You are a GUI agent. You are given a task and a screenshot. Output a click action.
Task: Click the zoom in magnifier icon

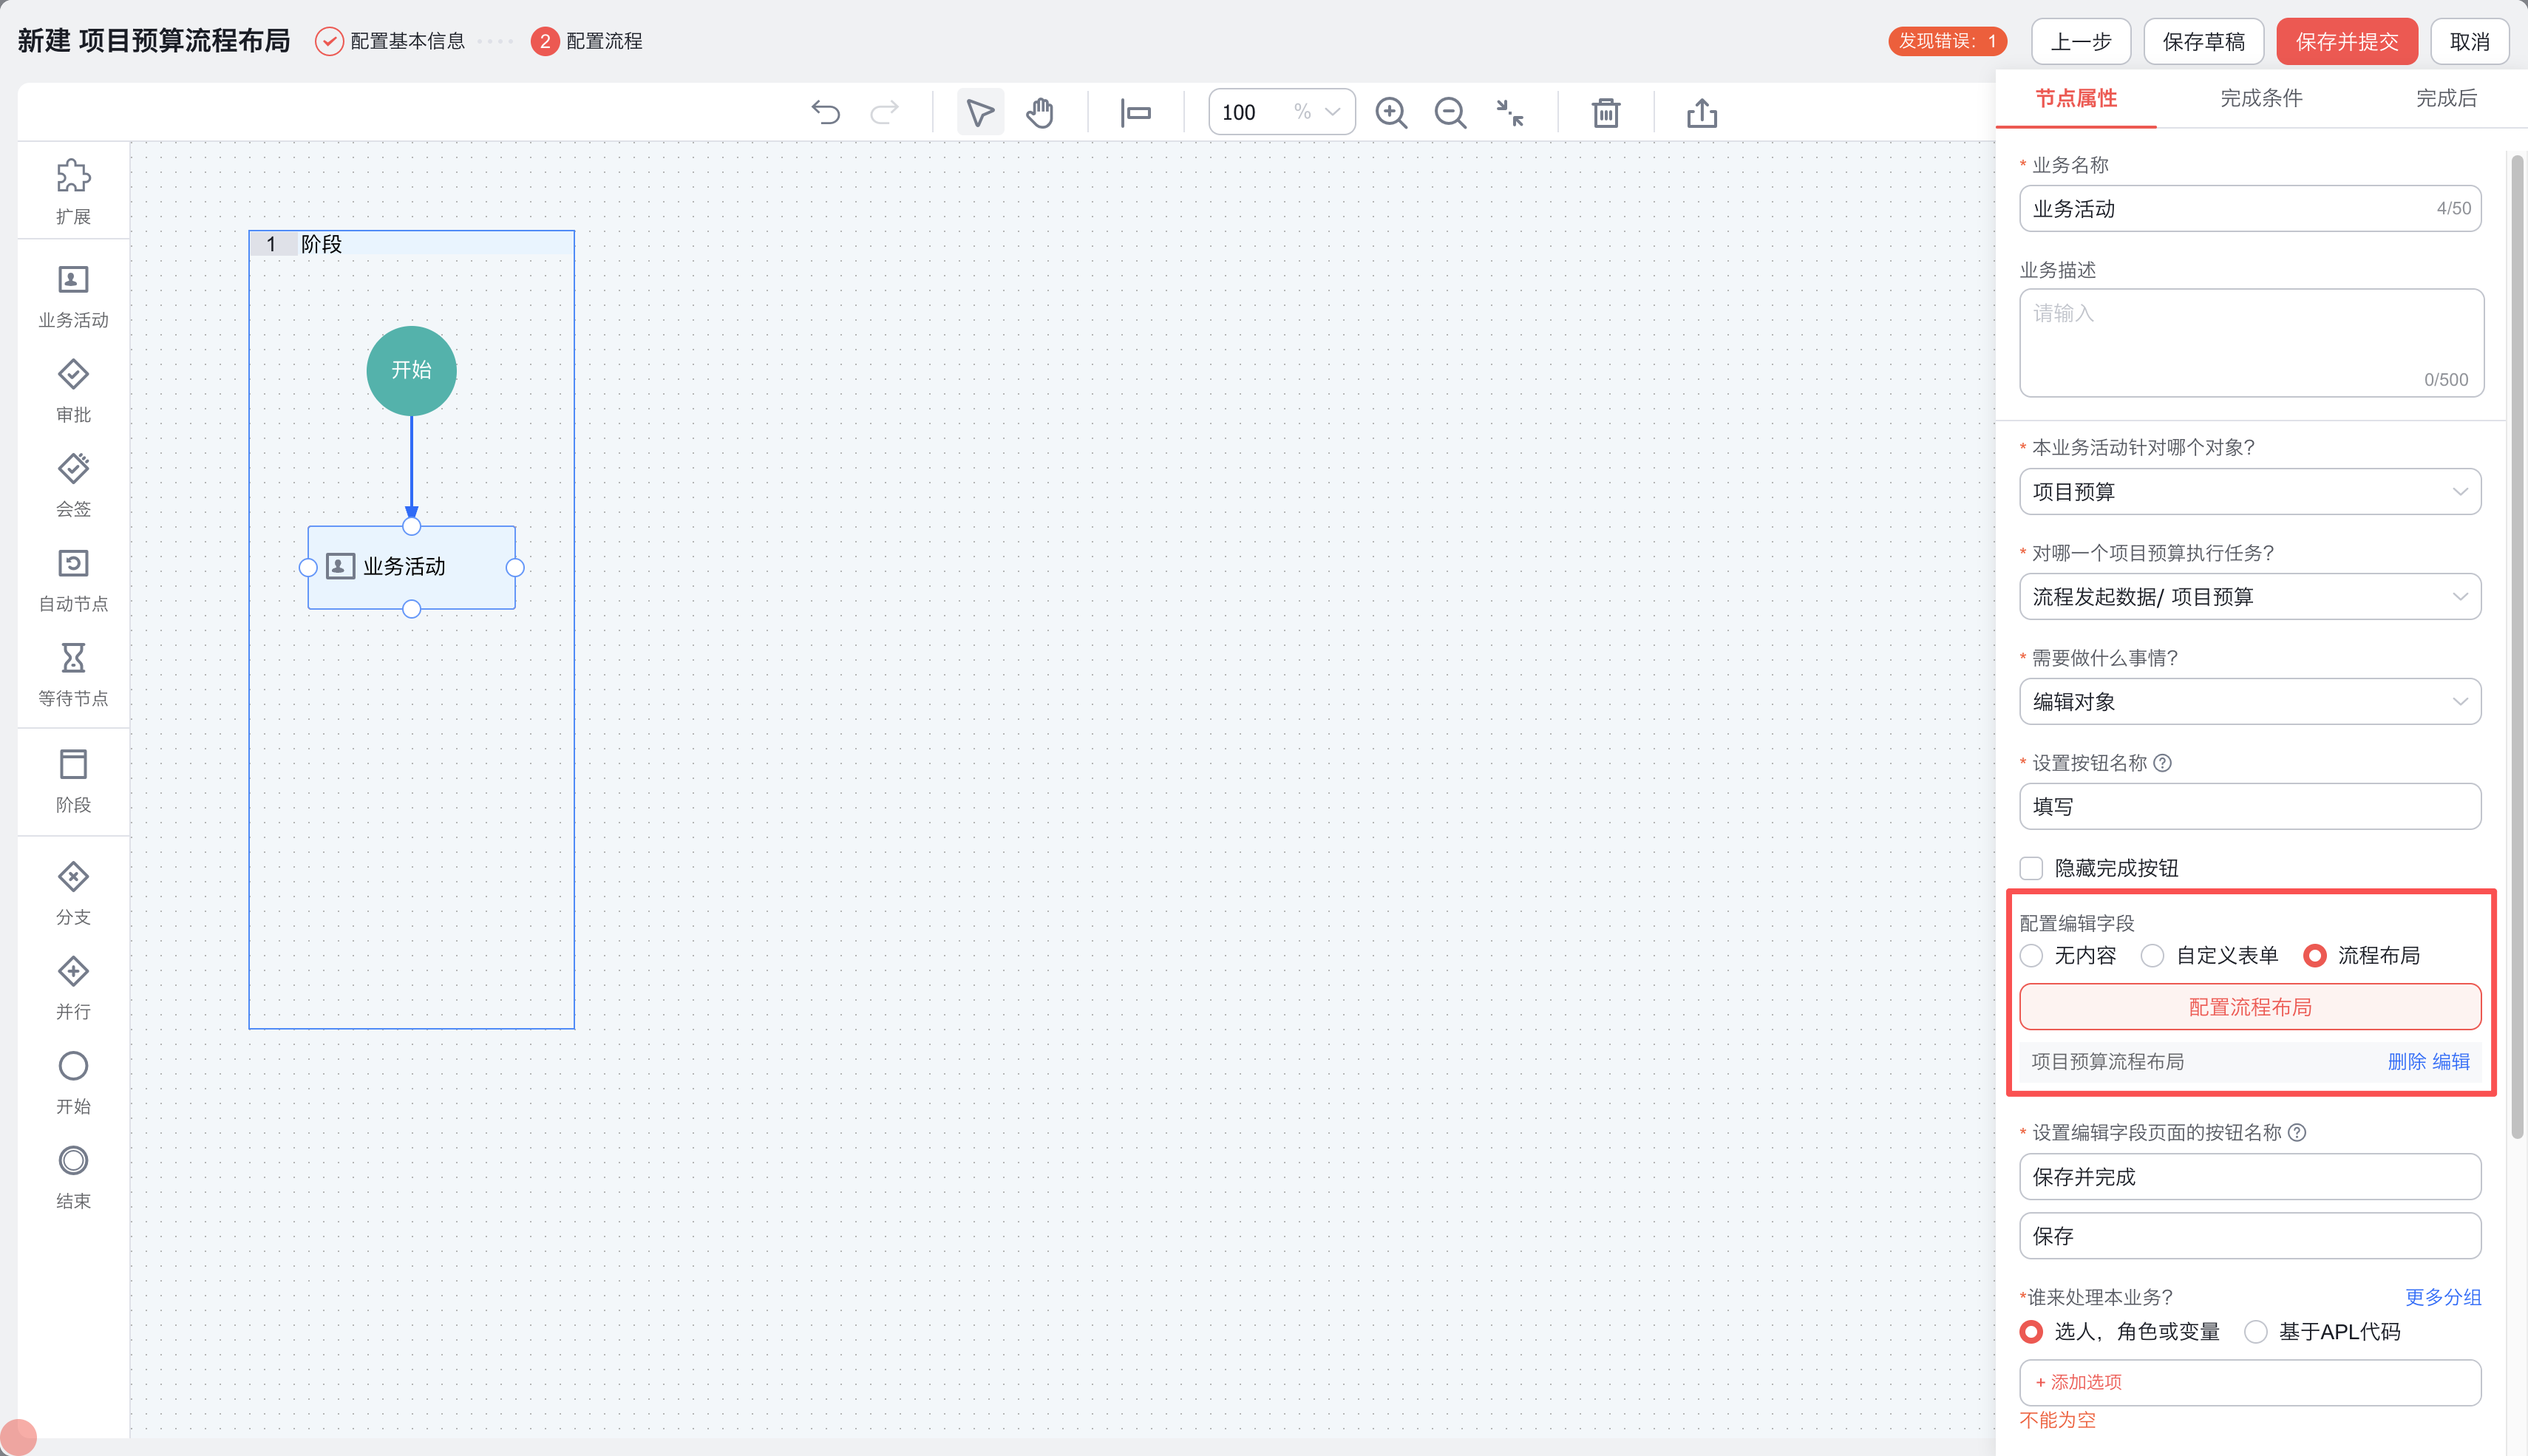pyautogui.click(x=1391, y=112)
